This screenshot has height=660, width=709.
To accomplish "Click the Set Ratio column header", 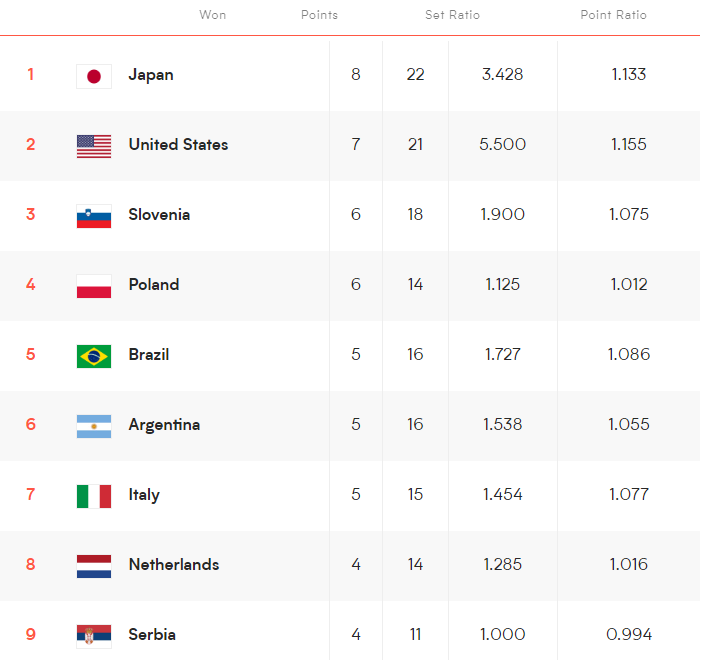I will tap(452, 15).
